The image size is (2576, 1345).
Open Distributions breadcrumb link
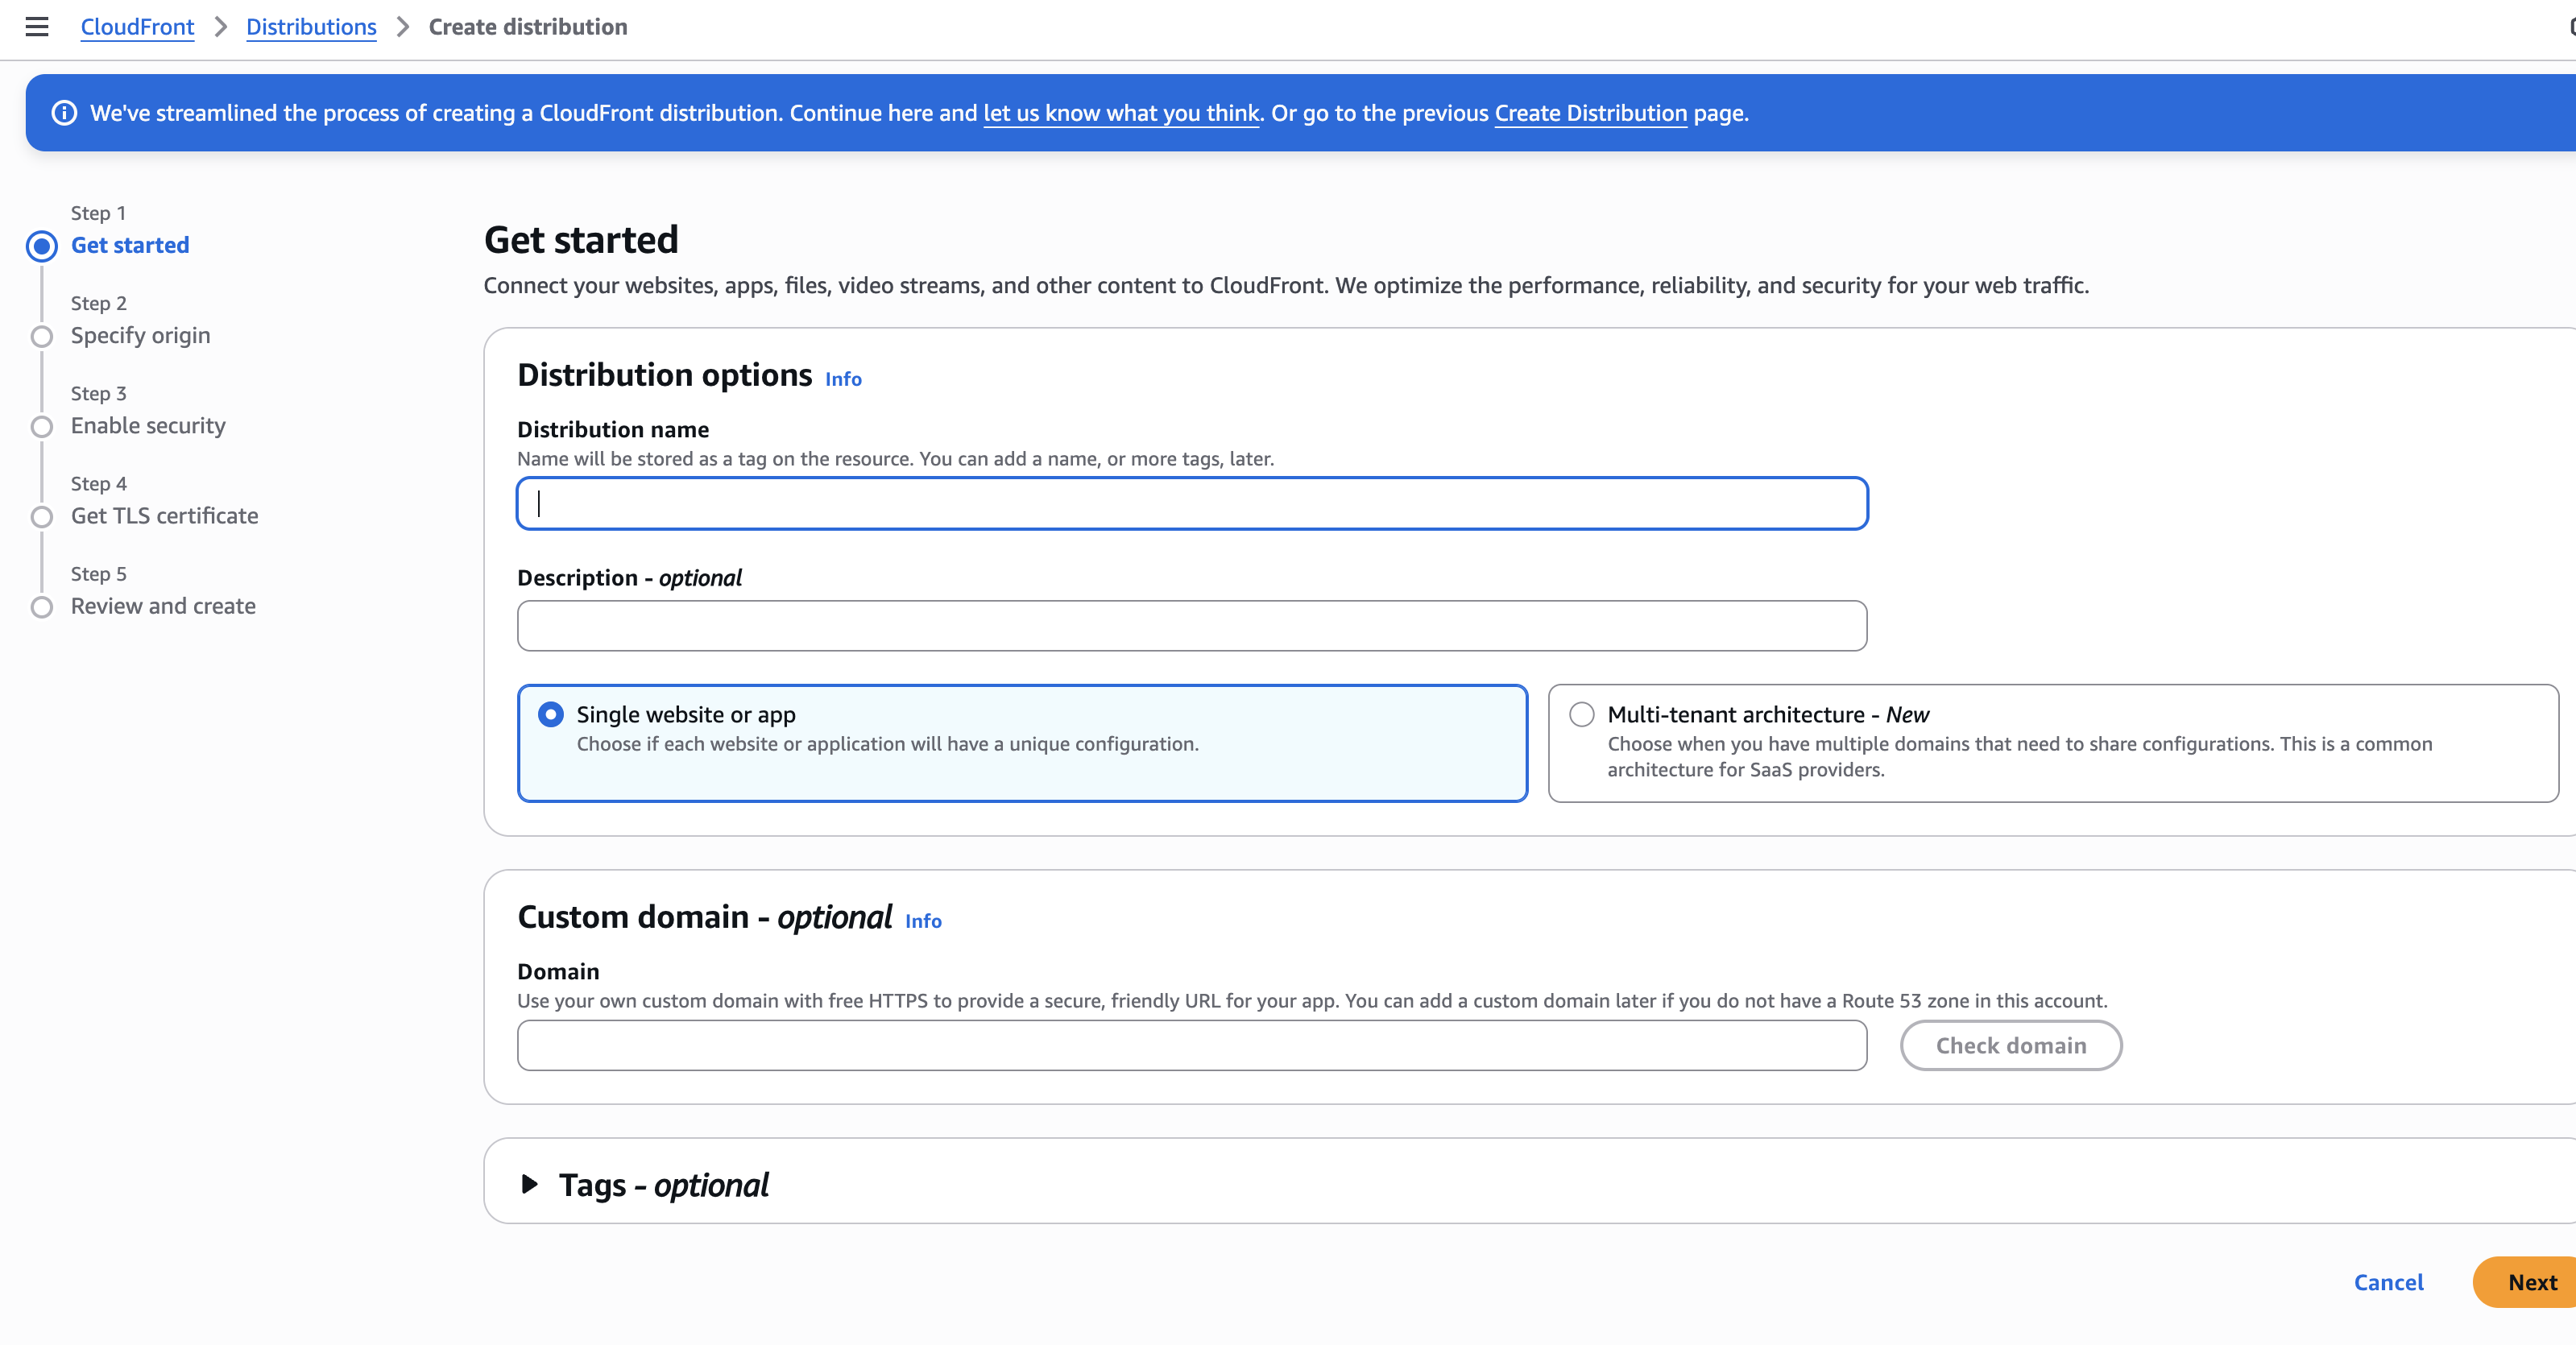pyautogui.click(x=311, y=27)
